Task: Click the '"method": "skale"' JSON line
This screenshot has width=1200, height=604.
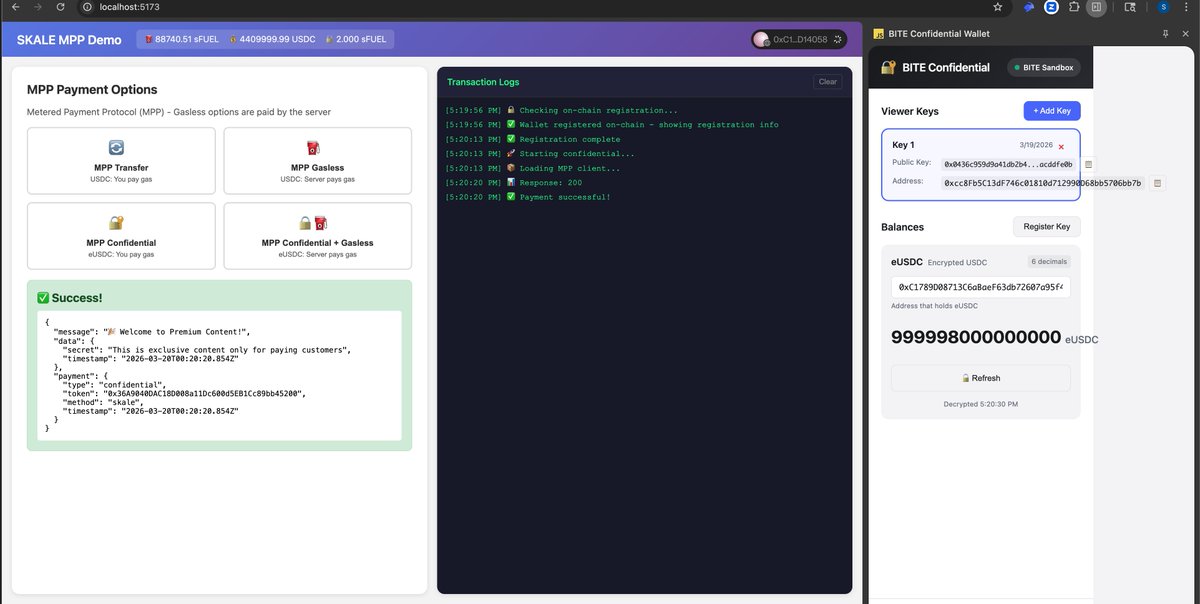Action: tap(103, 402)
